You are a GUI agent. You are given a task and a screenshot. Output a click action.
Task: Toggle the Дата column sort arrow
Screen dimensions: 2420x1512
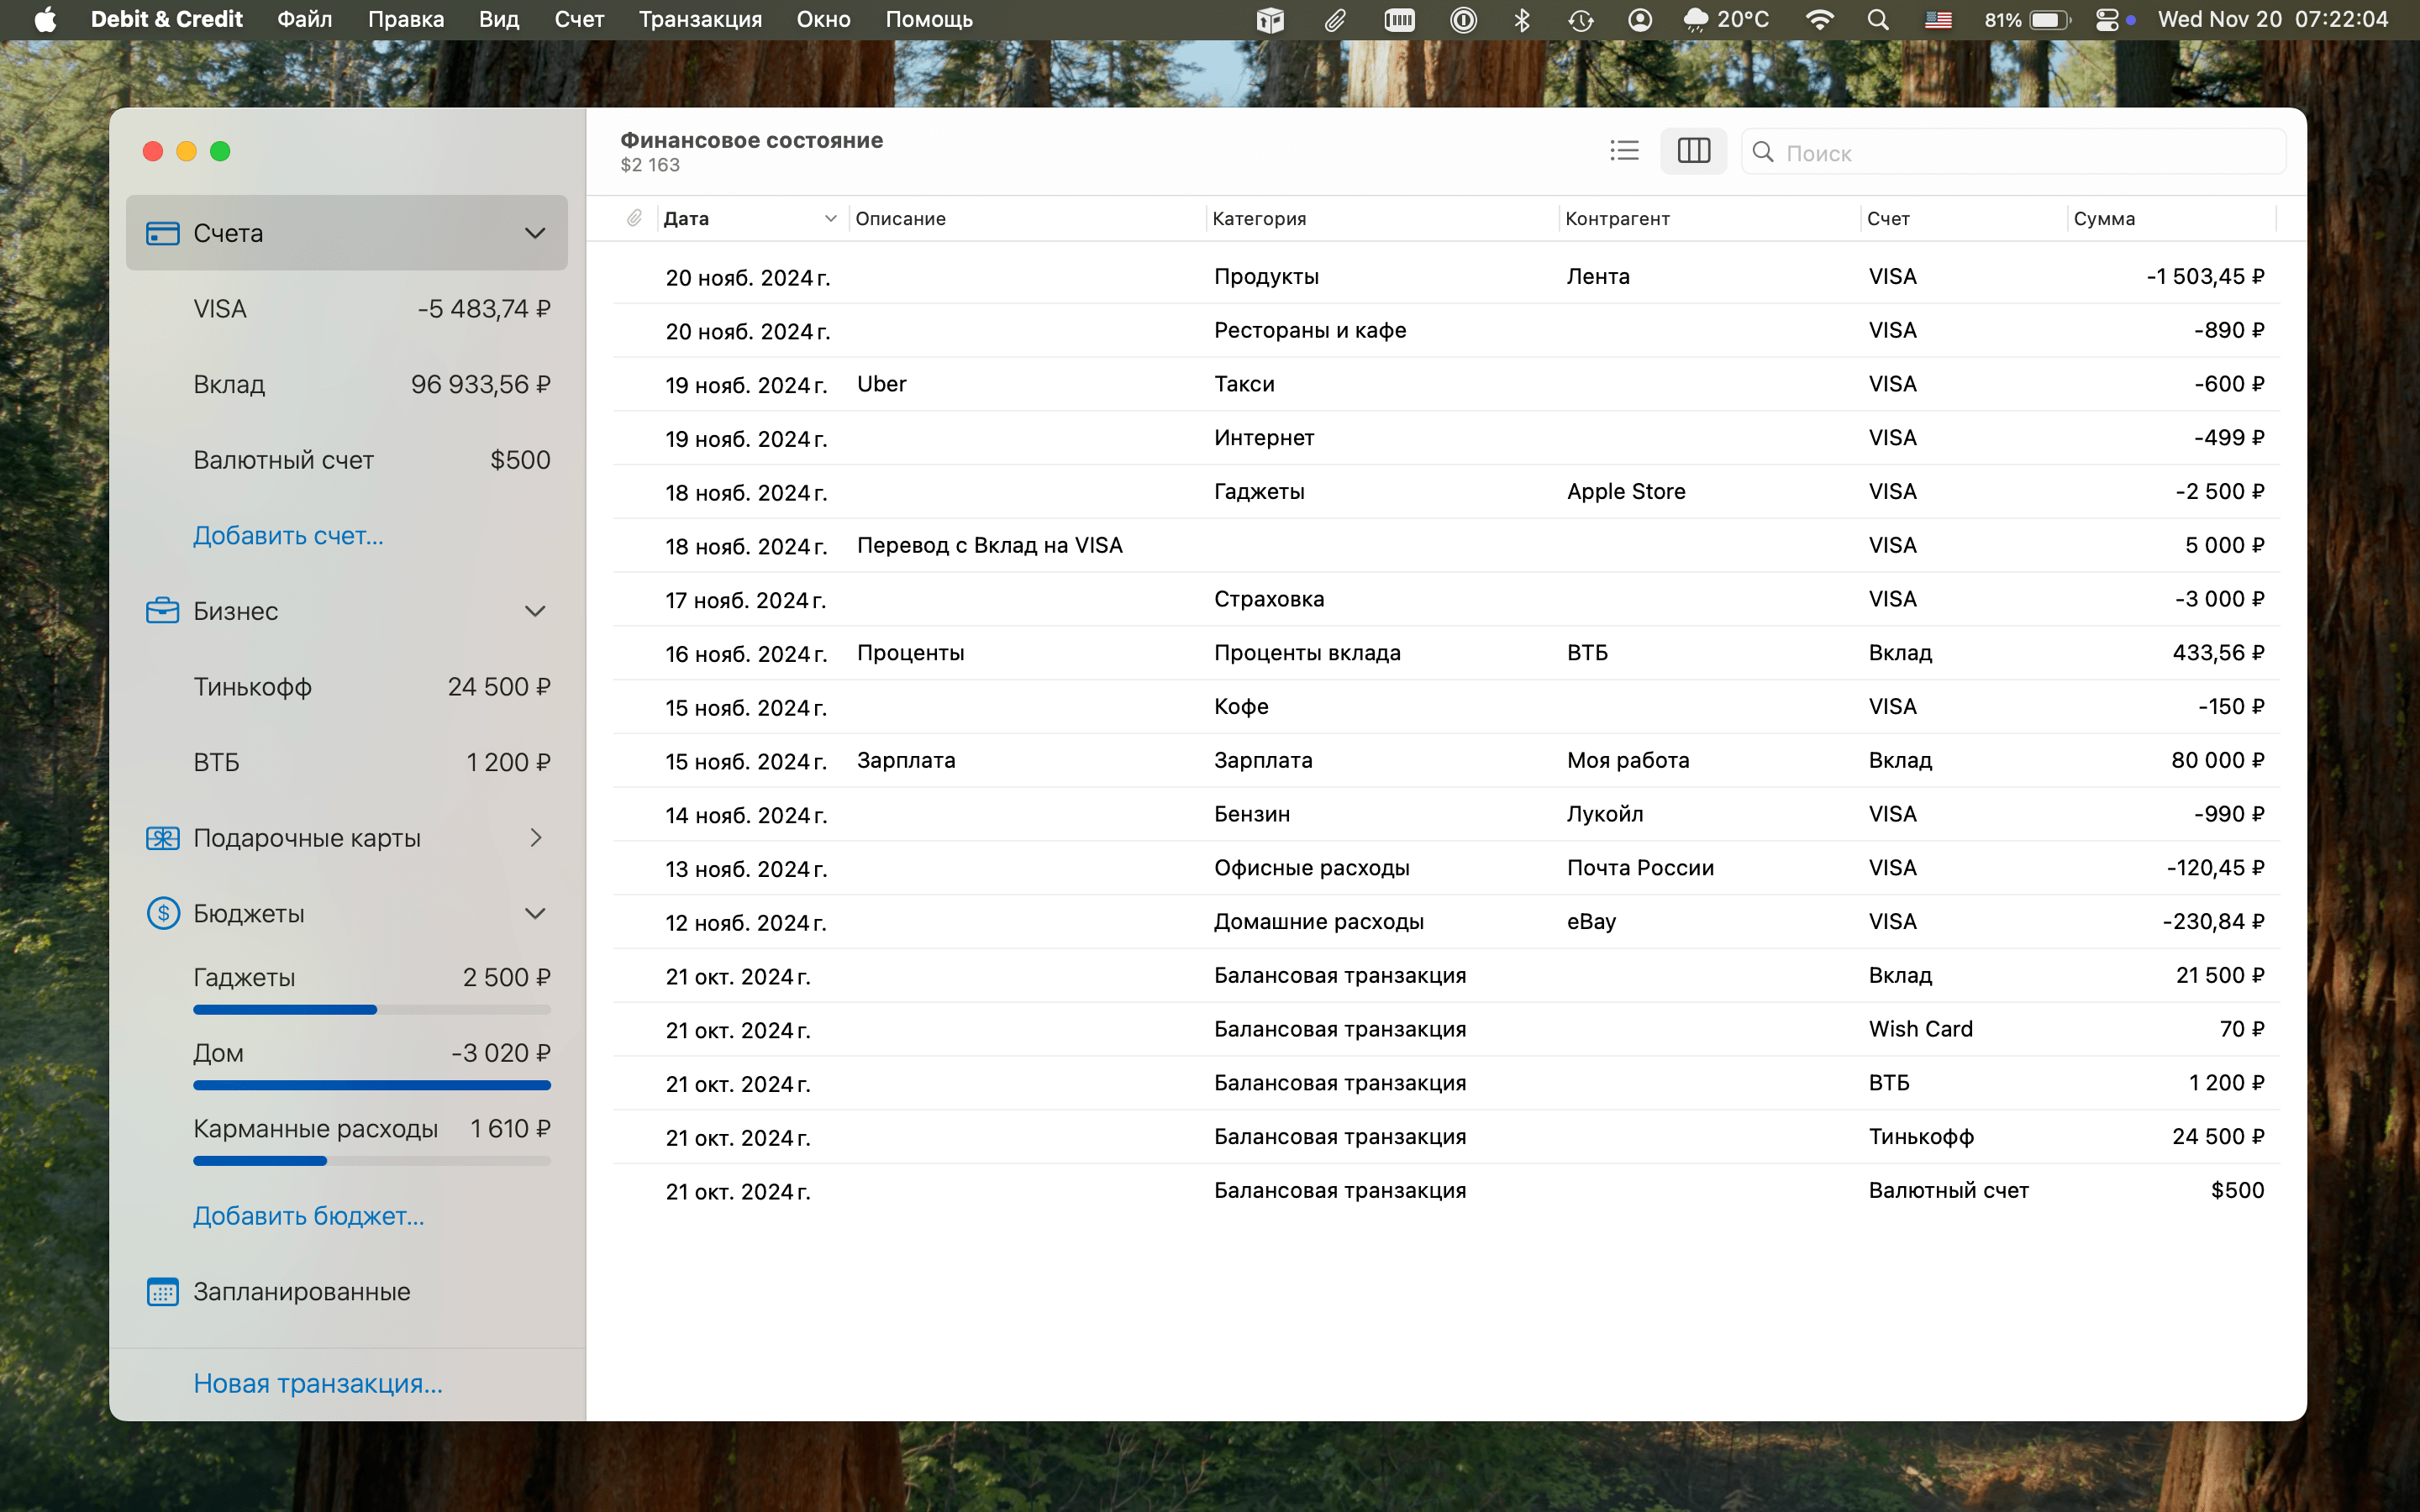(830, 218)
